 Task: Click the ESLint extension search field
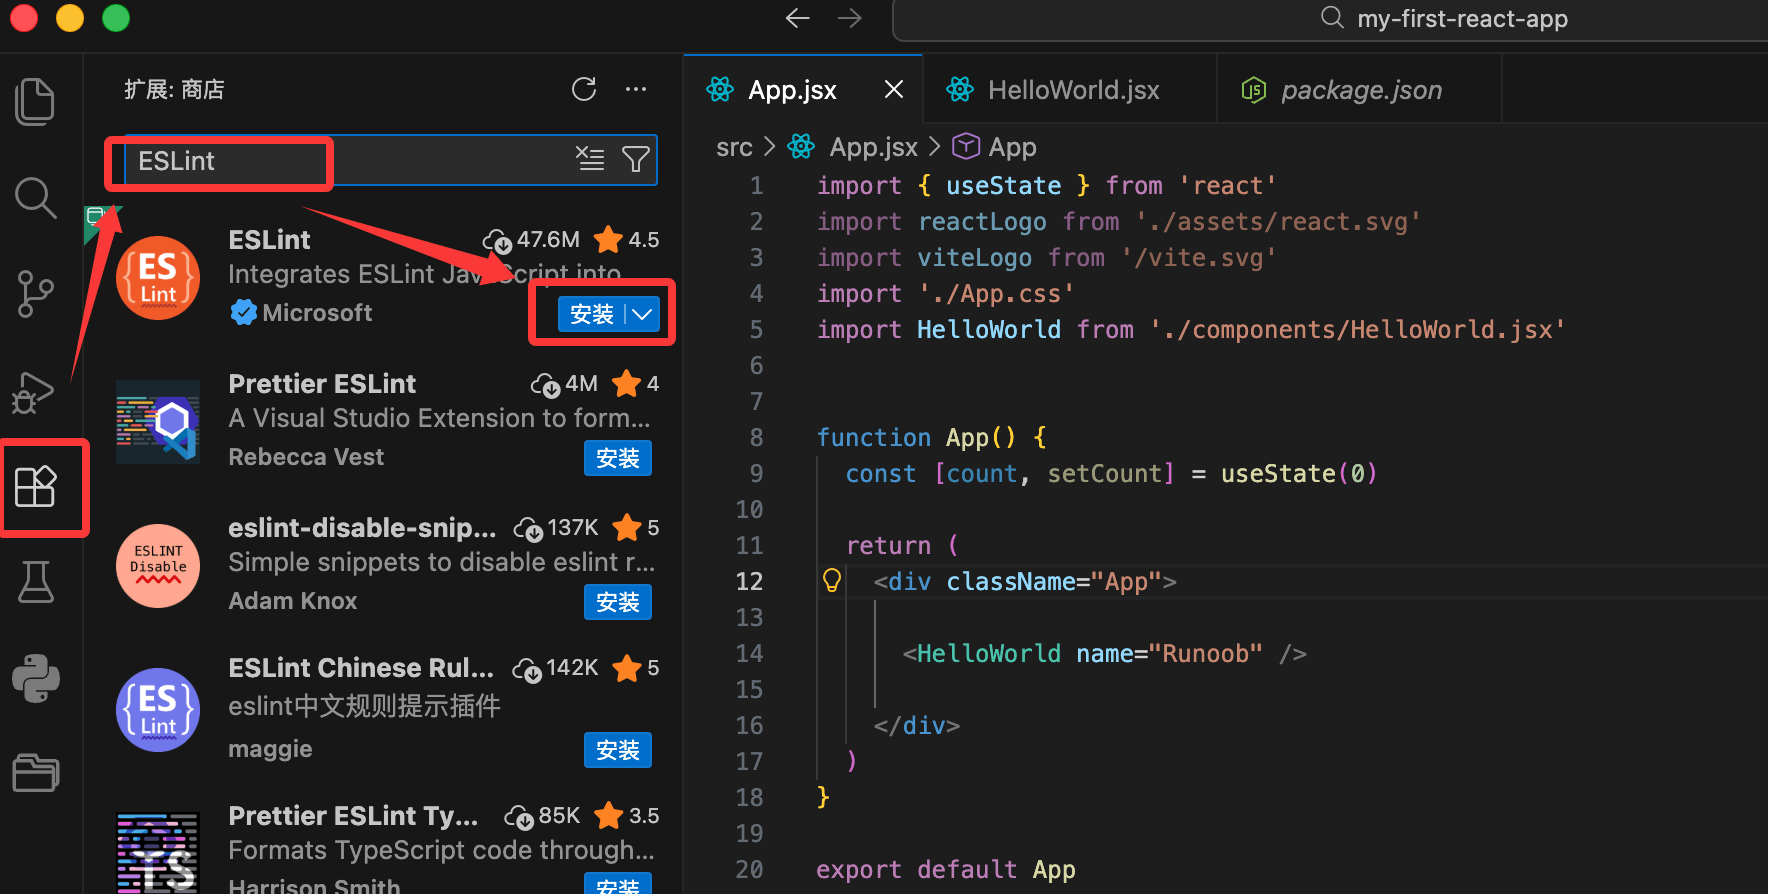pos(340,161)
